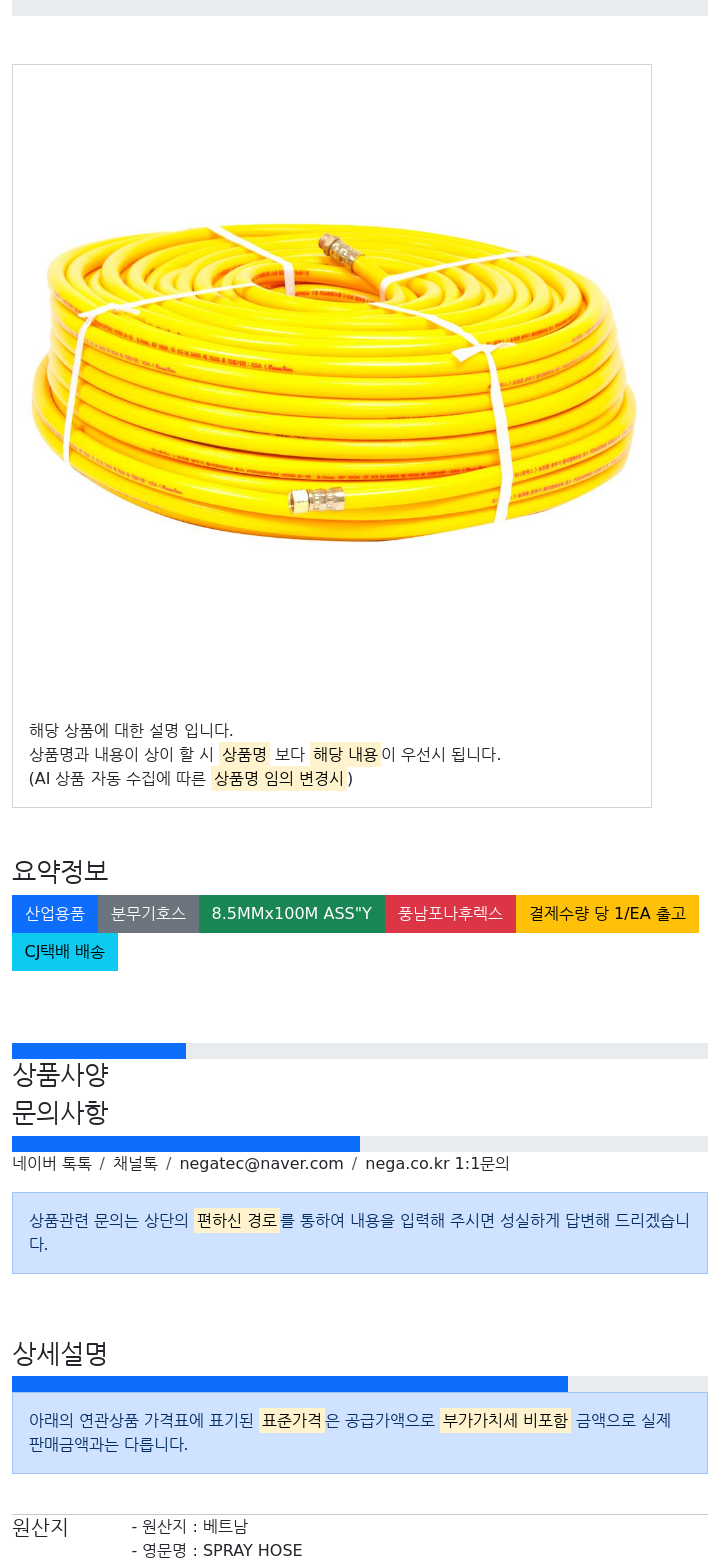Screen dimensions: 720x1563
Task: Click the 문의사항 section heading
Action: coord(60,1112)
